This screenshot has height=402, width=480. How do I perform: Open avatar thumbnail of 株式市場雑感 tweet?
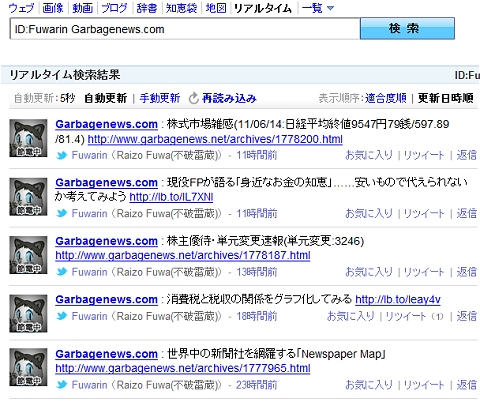tap(28, 138)
